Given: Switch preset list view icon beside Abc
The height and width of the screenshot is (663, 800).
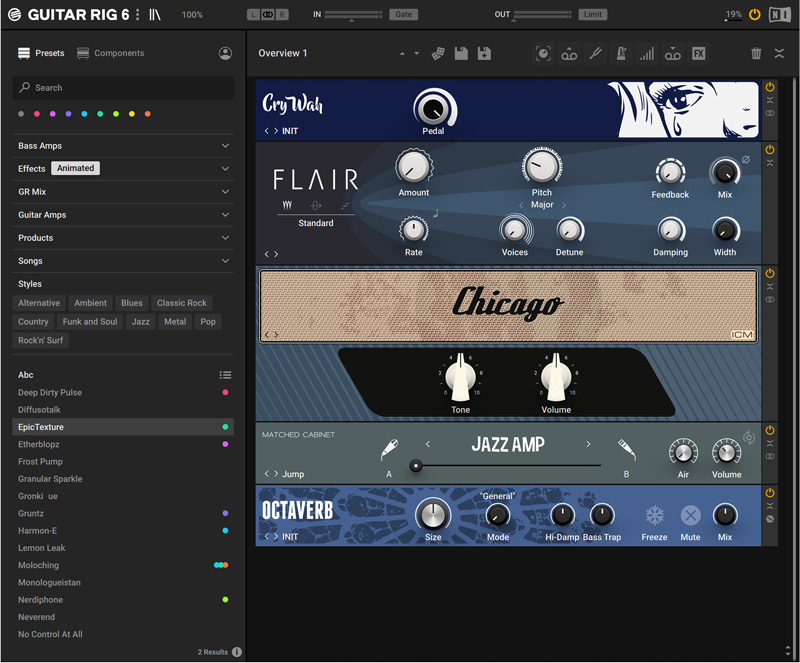Looking at the screenshot, I should click(225, 375).
